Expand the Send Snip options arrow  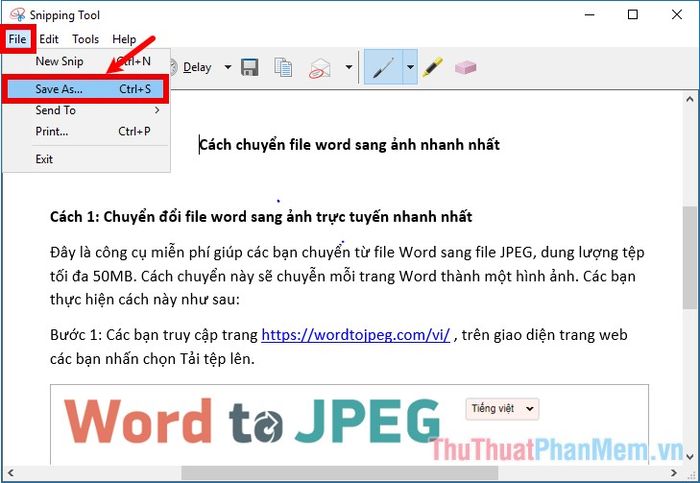(348, 67)
